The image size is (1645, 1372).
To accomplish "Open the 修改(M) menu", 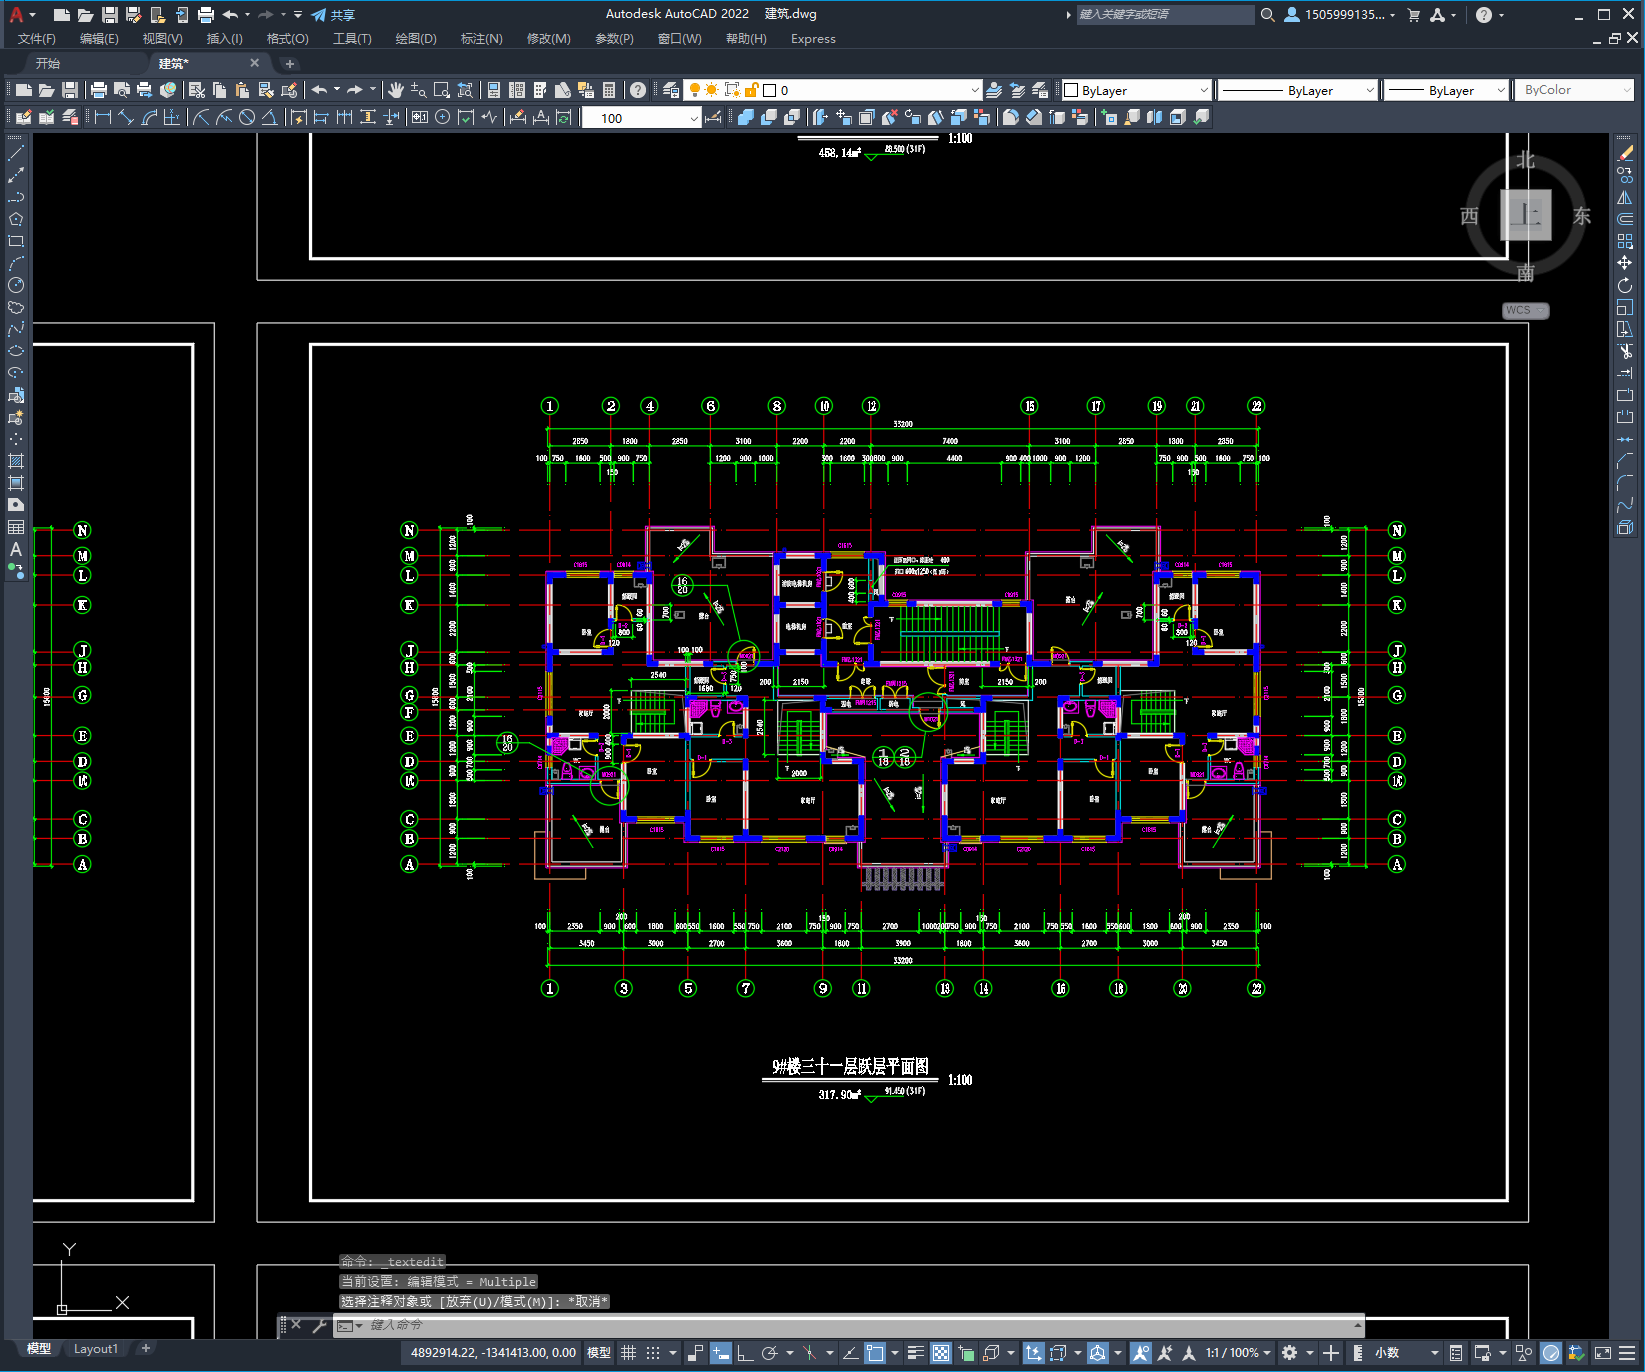I will point(548,39).
